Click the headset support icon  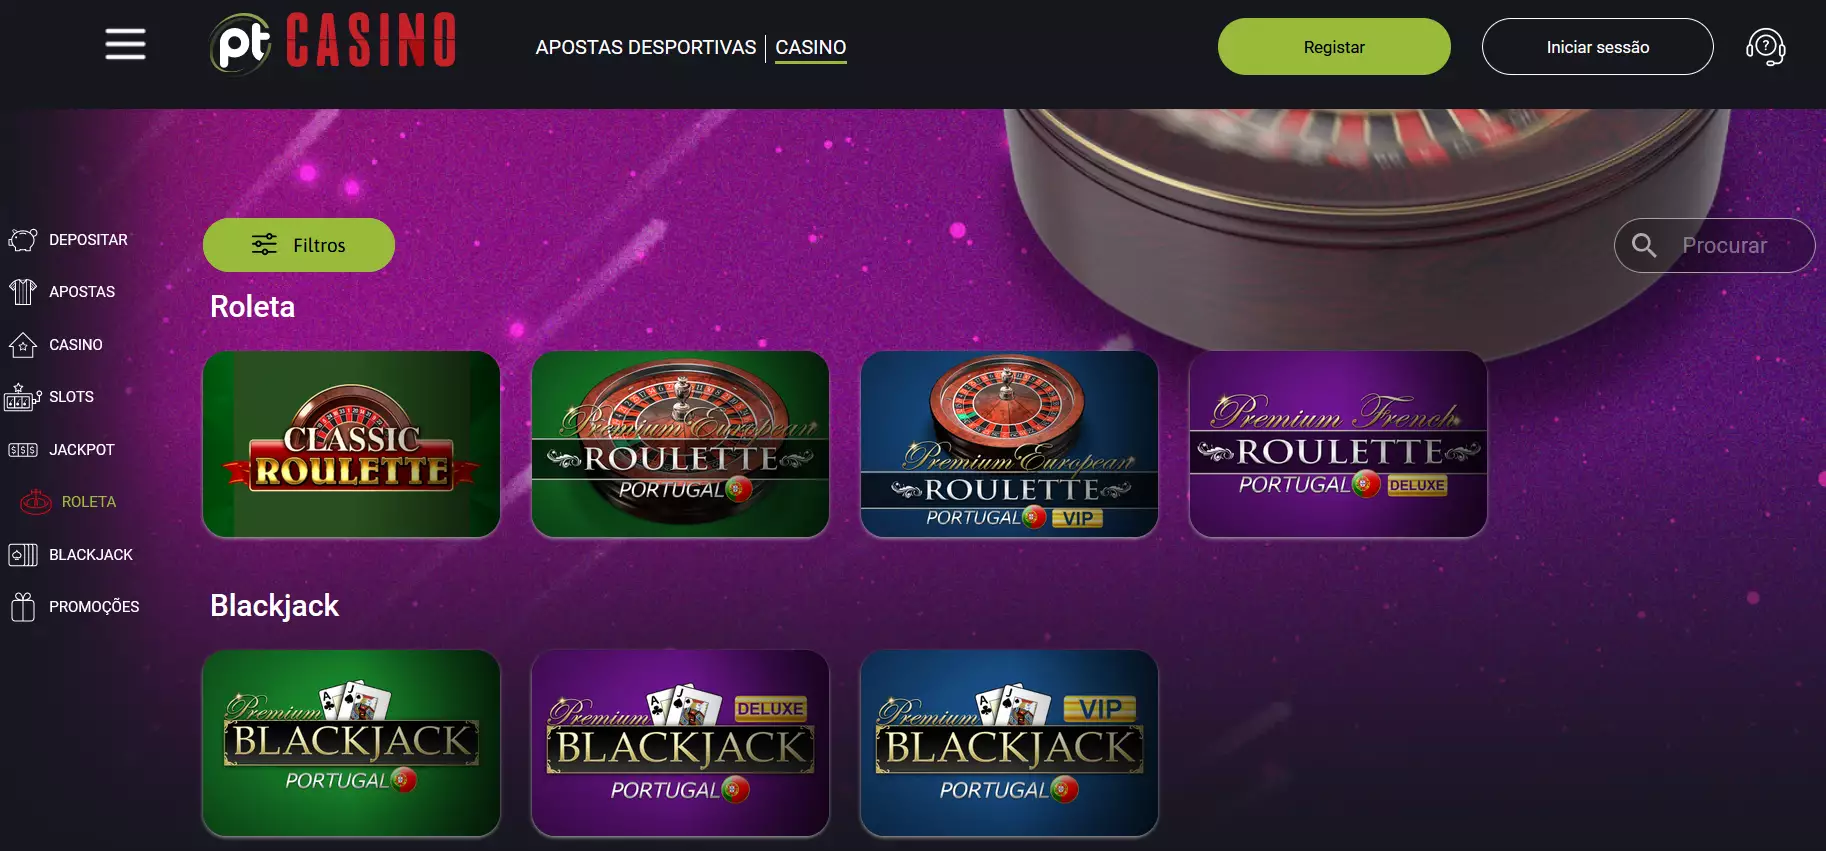point(1765,46)
